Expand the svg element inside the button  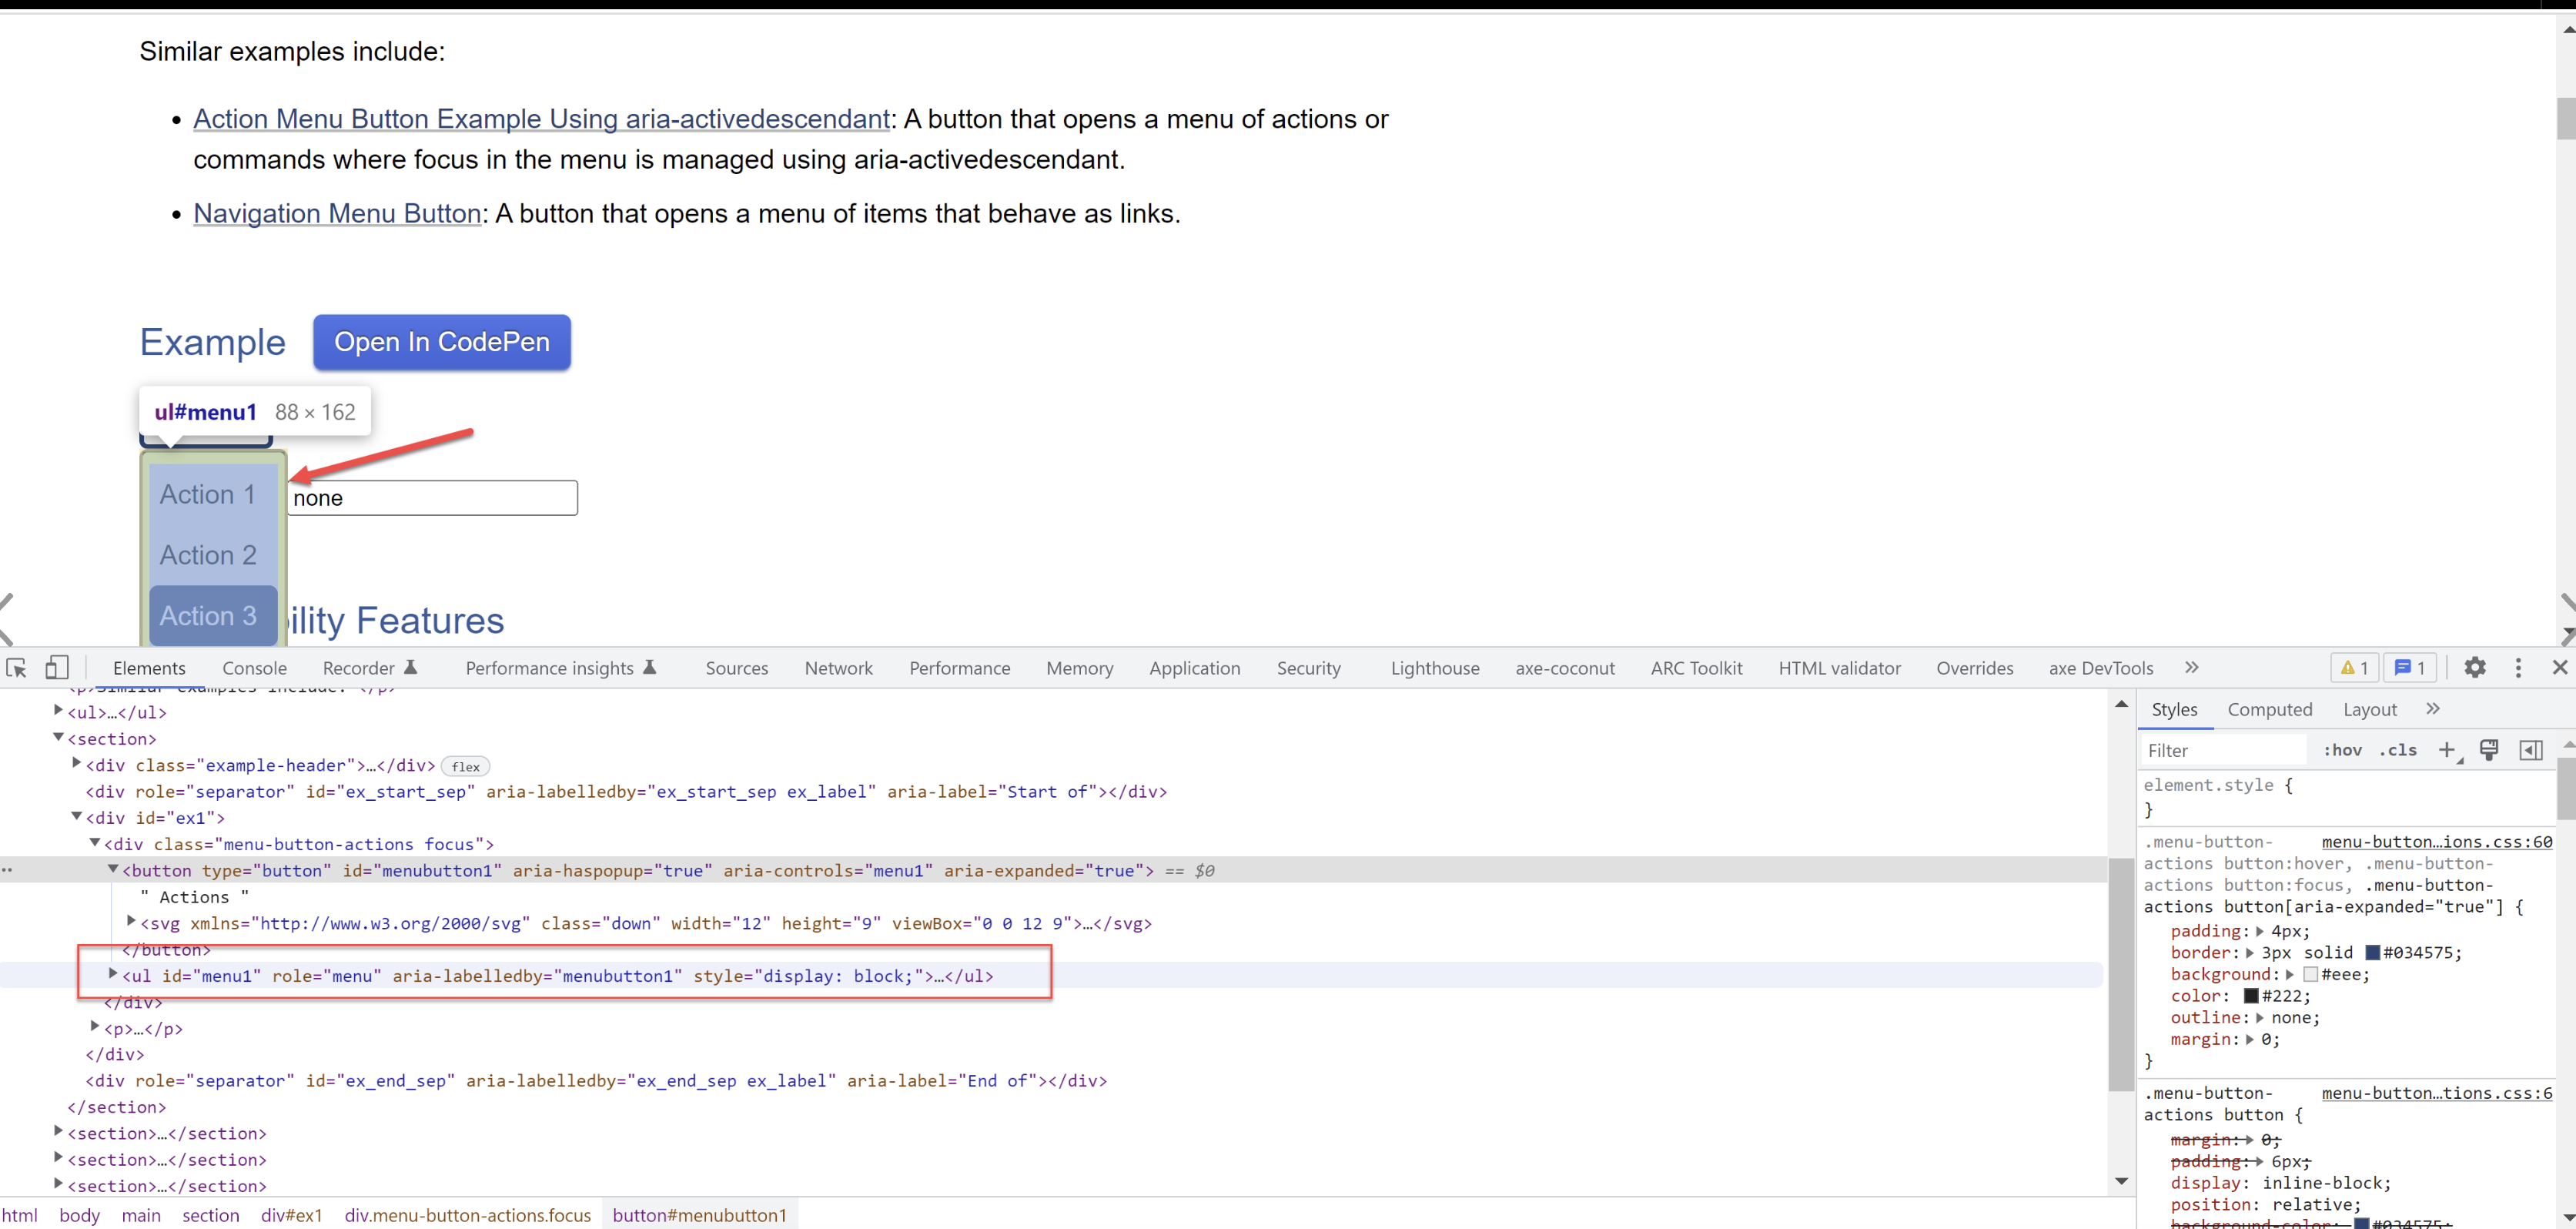coord(131,922)
